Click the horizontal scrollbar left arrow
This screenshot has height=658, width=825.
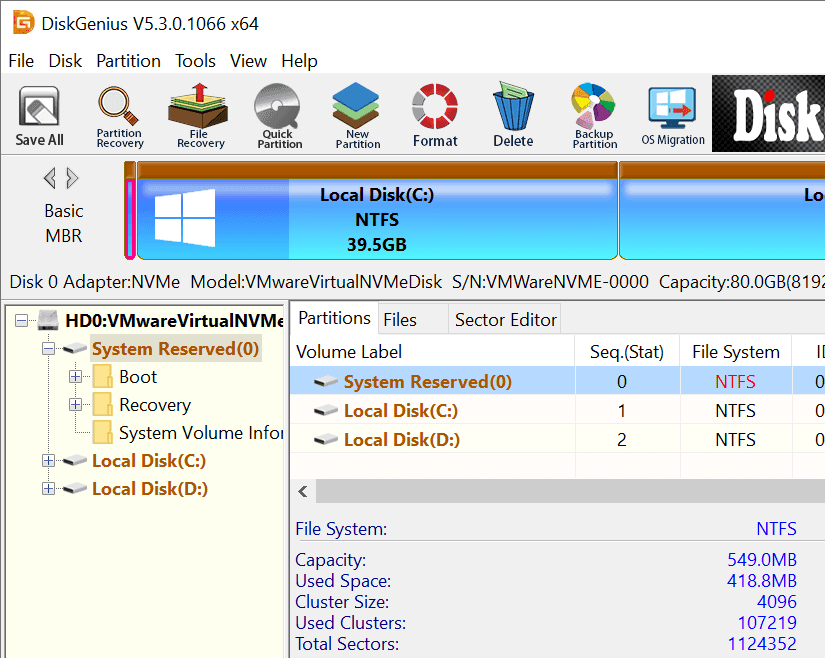click(x=303, y=491)
